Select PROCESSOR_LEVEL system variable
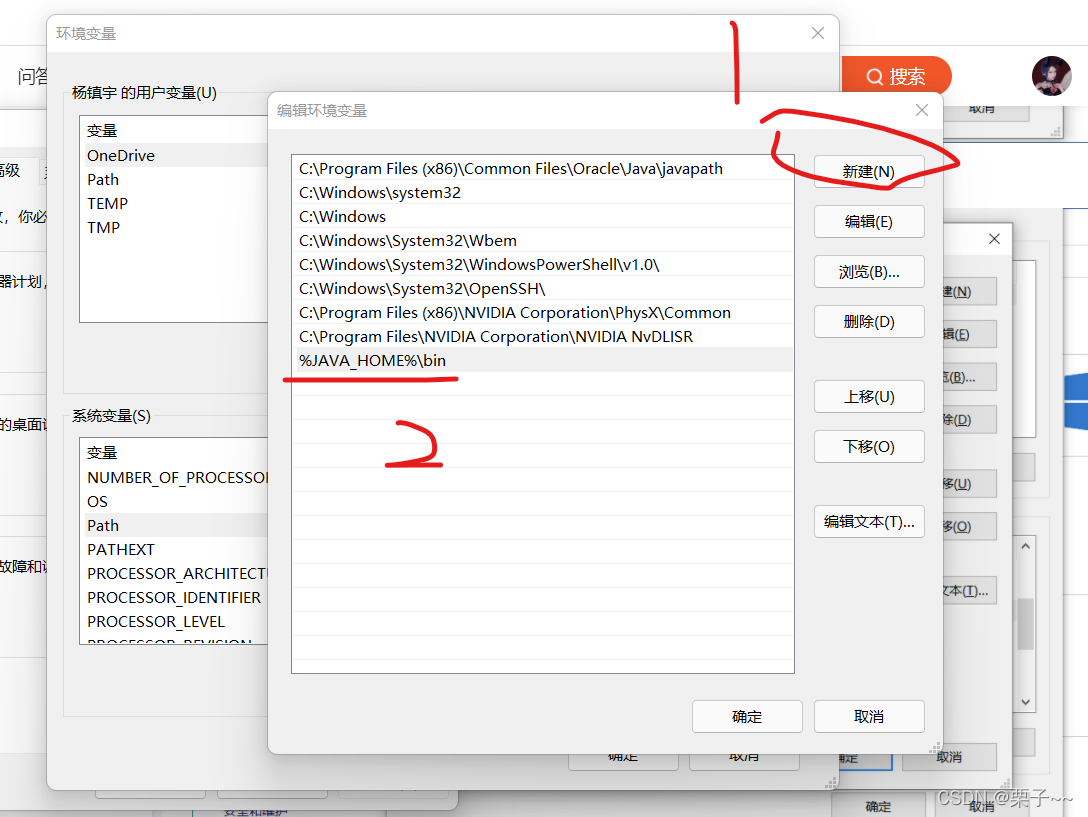Viewport: 1088px width, 817px height. coord(175,621)
